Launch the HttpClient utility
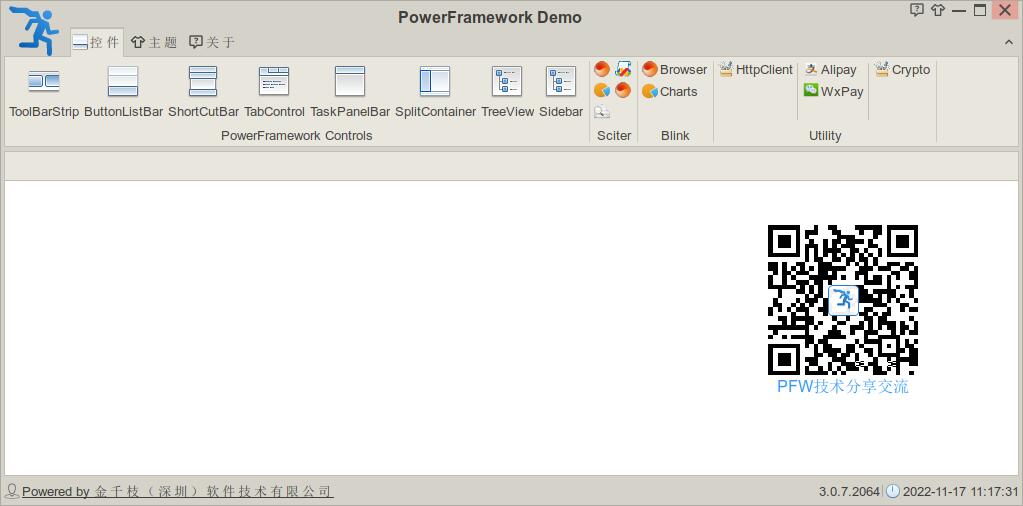This screenshot has height=506, width=1023. (756, 69)
